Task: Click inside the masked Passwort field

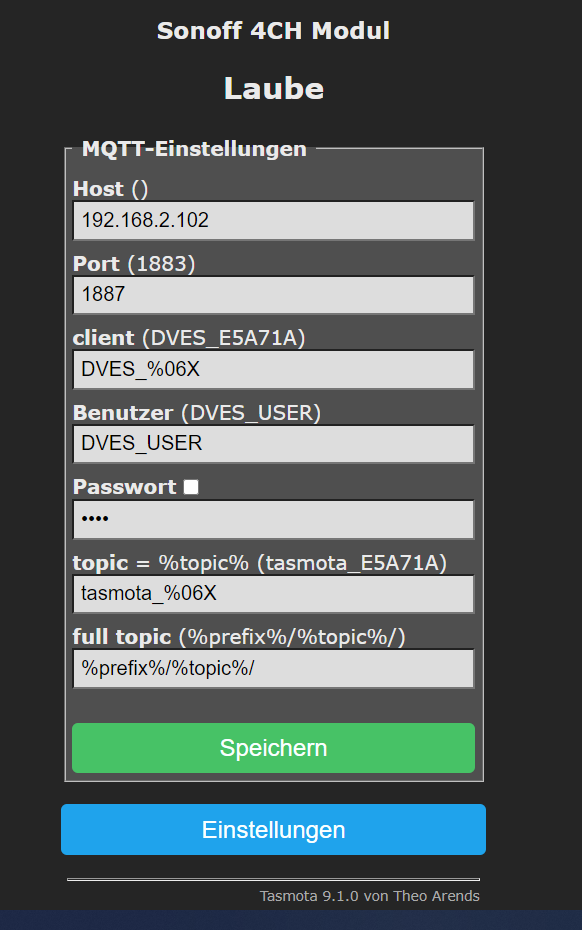Action: click(x=273, y=520)
